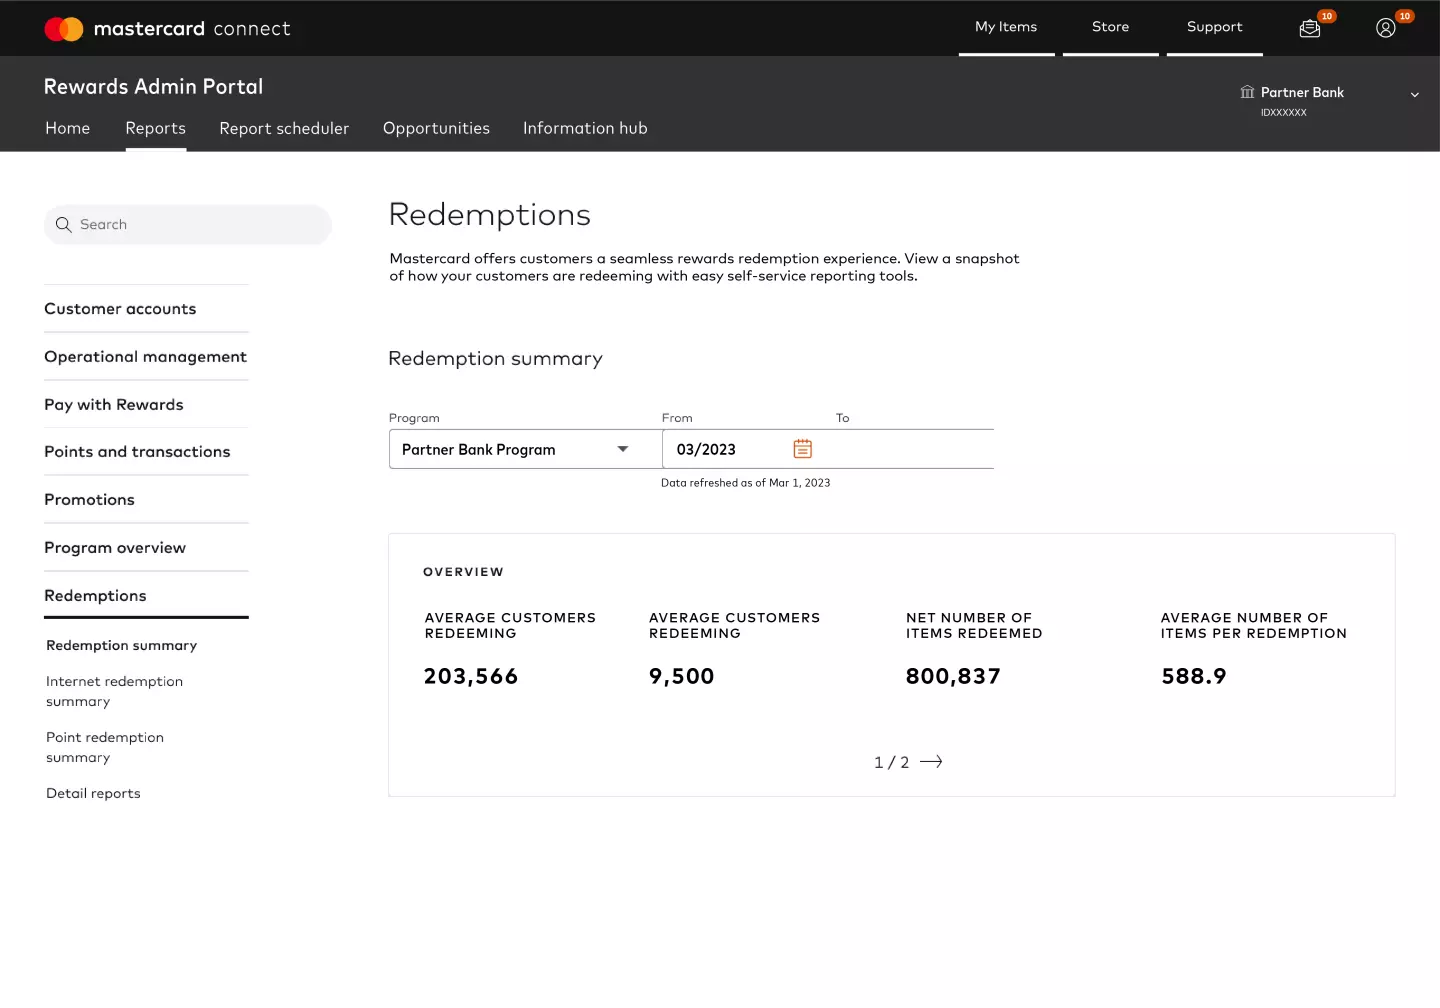1440x1008 pixels.
Task: Open the Partner Bank Program dropdown
Action: click(x=526, y=449)
